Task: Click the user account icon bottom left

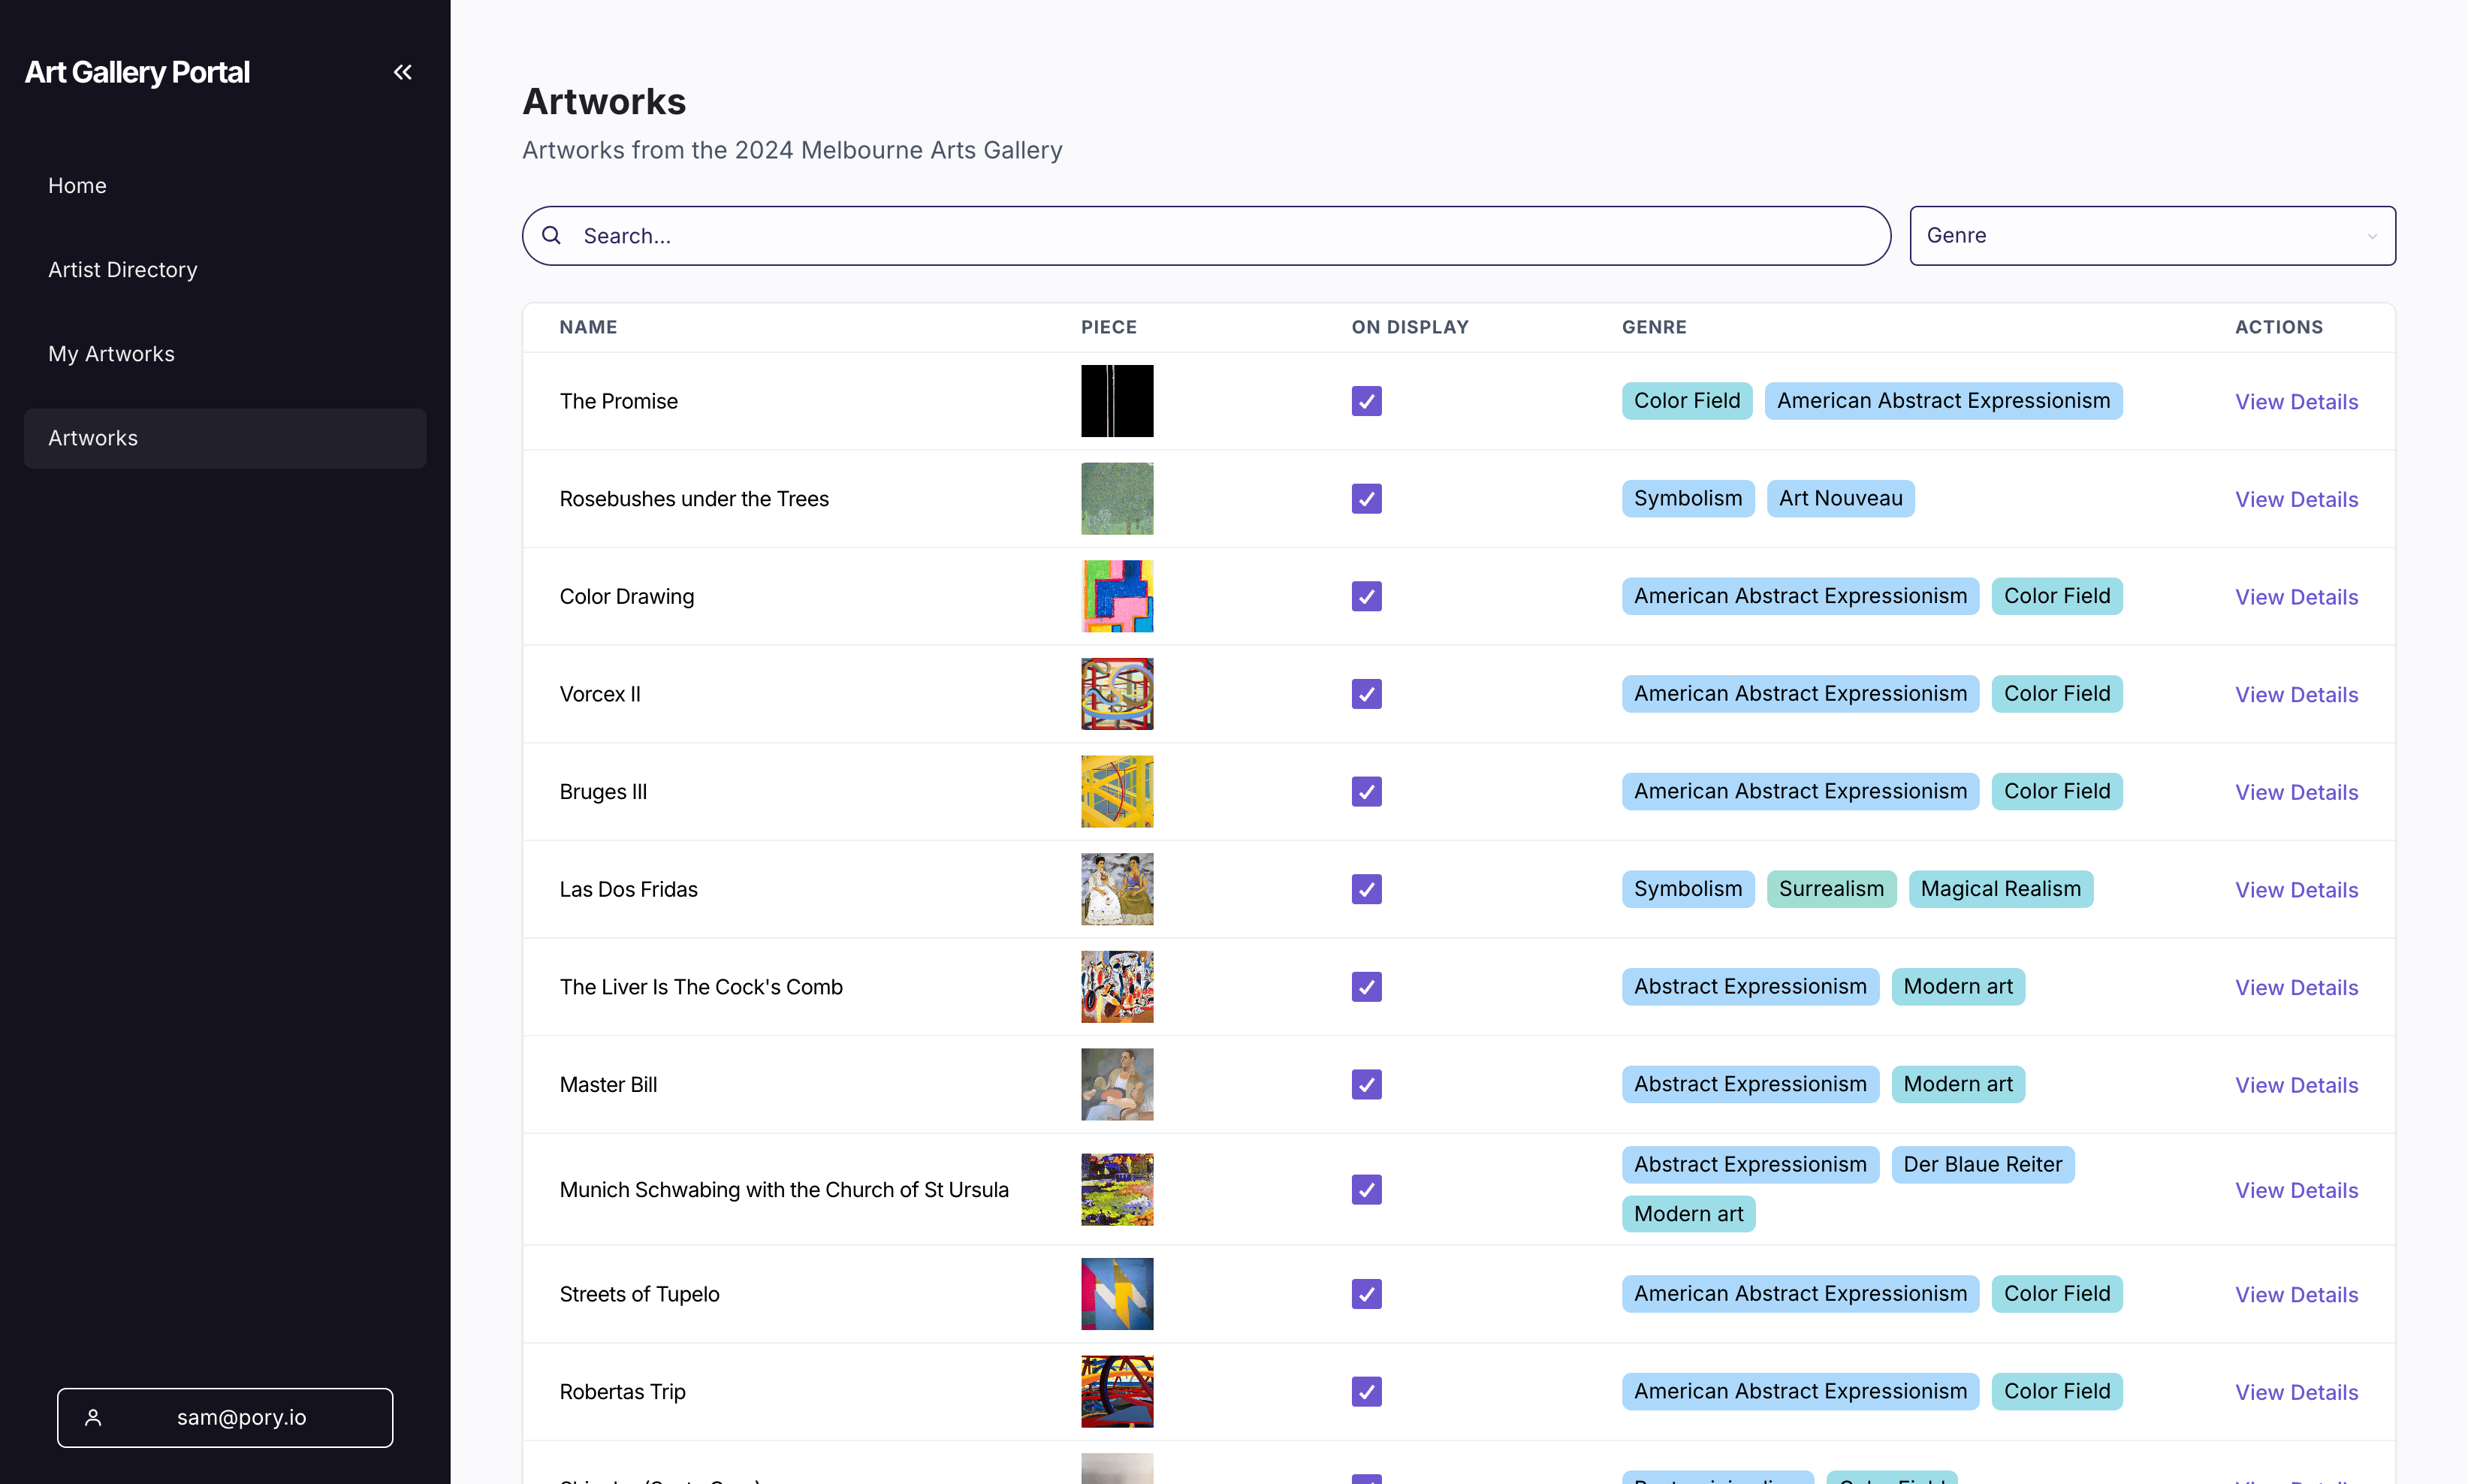Action: pyautogui.click(x=92, y=1417)
